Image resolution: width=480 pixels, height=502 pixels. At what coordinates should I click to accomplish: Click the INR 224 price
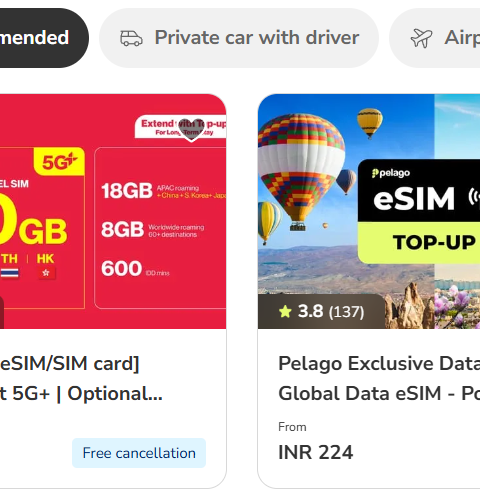click(x=315, y=452)
